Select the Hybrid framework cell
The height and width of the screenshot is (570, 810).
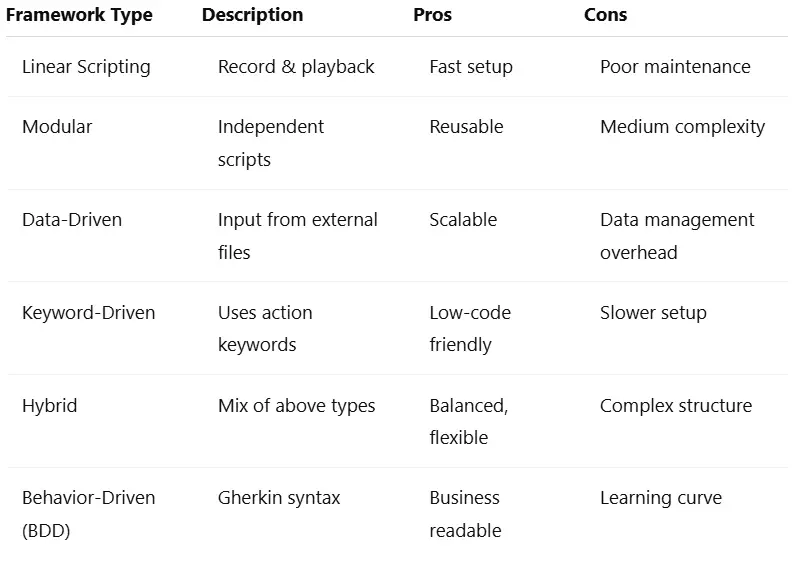click(x=50, y=406)
